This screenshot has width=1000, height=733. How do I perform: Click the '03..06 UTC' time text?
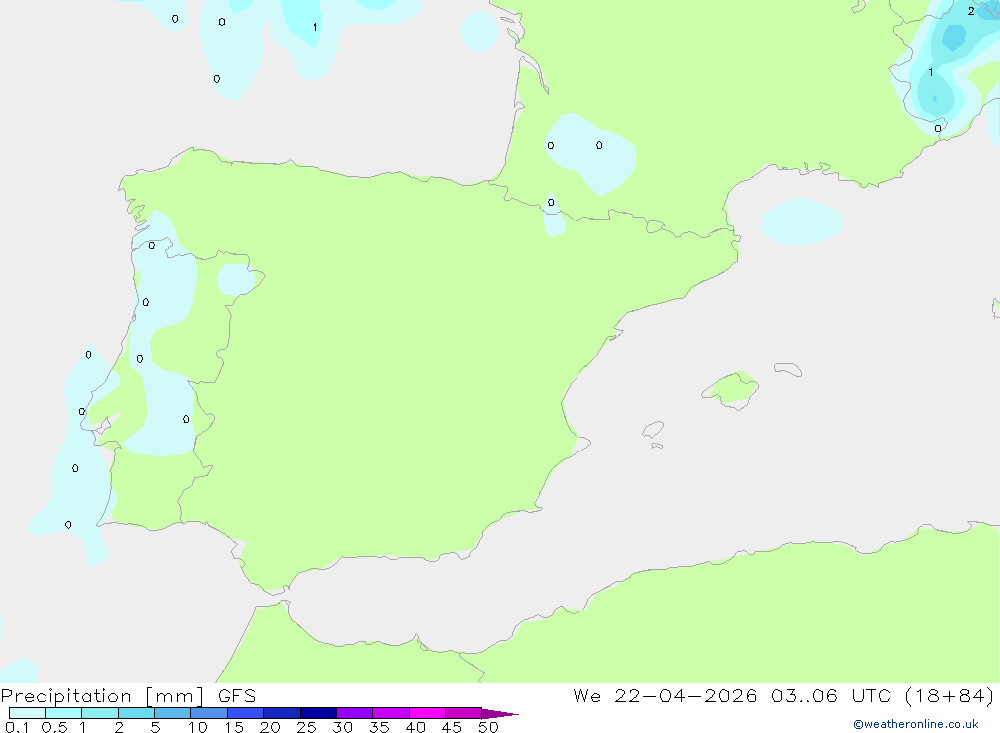pos(830,695)
